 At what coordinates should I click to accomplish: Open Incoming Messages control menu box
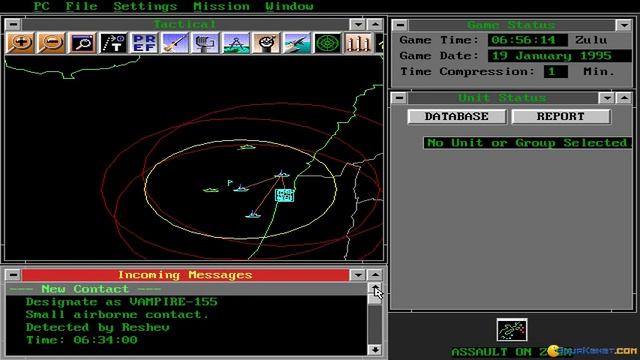[13, 275]
